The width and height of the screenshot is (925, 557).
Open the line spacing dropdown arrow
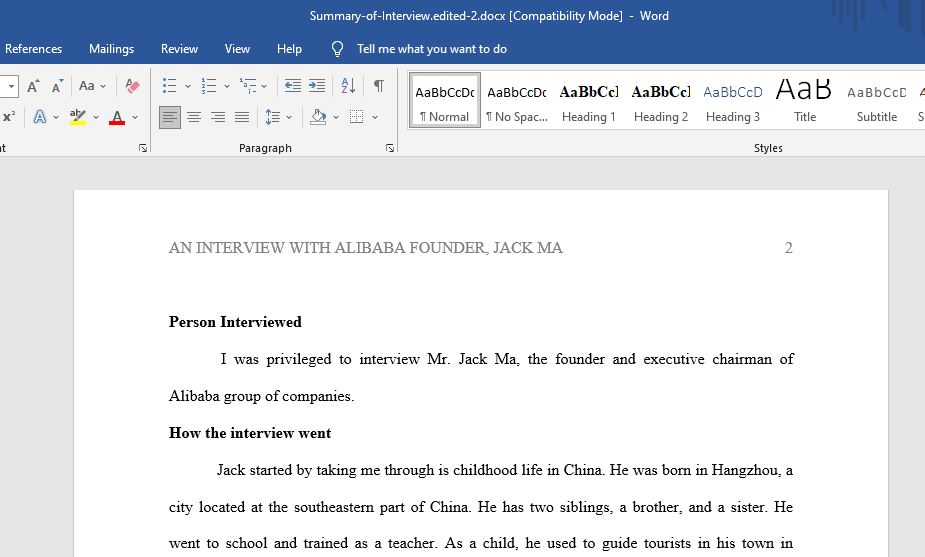[x=289, y=117]
